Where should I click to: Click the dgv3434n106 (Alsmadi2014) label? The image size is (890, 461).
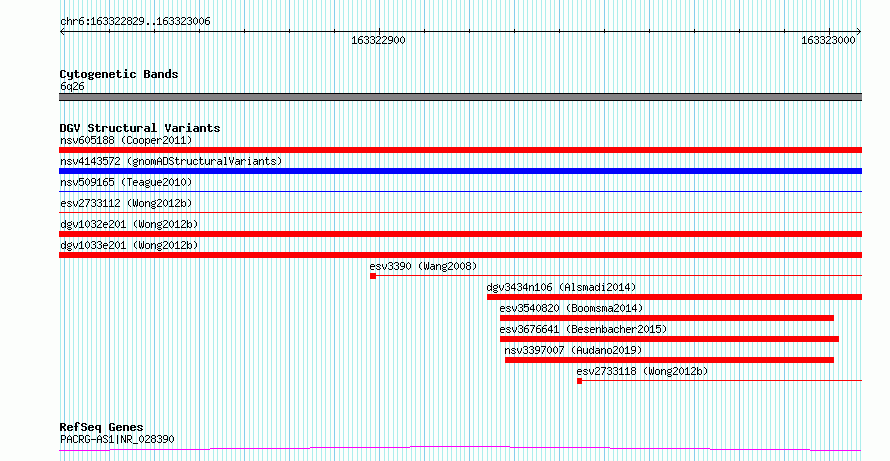pyautogui.click(x=561, y=287)
